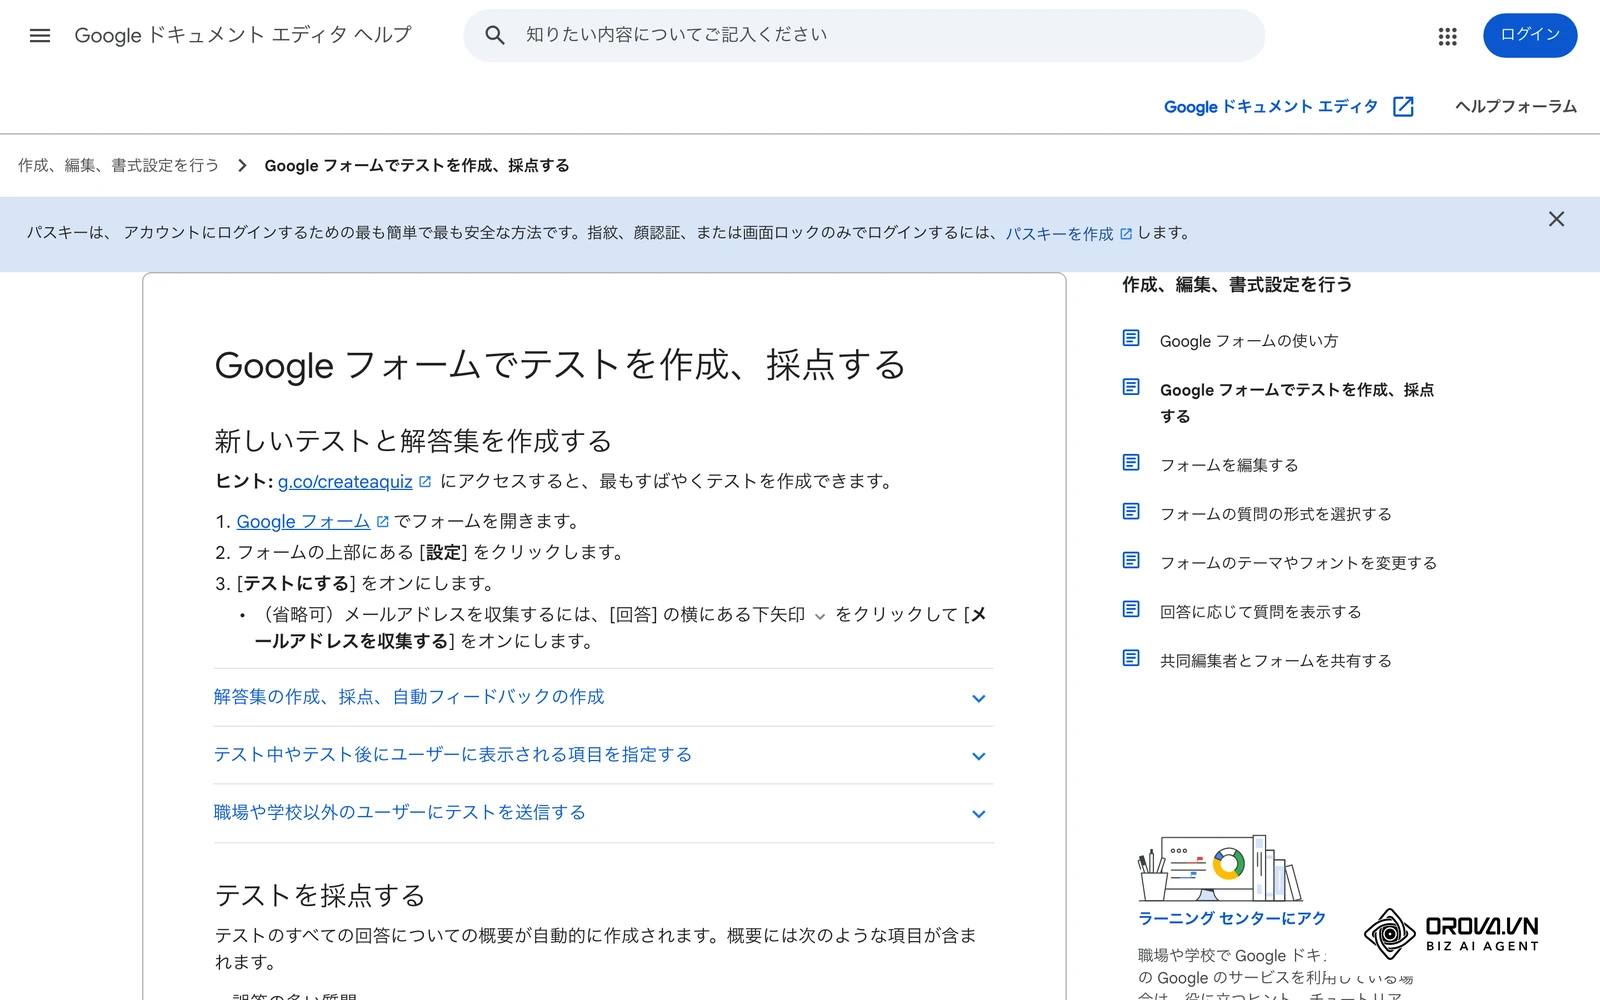Open sidebar article Google フォームの使い方
This screenshot has height=1000, width=1600.
(x=1249, y=341)
